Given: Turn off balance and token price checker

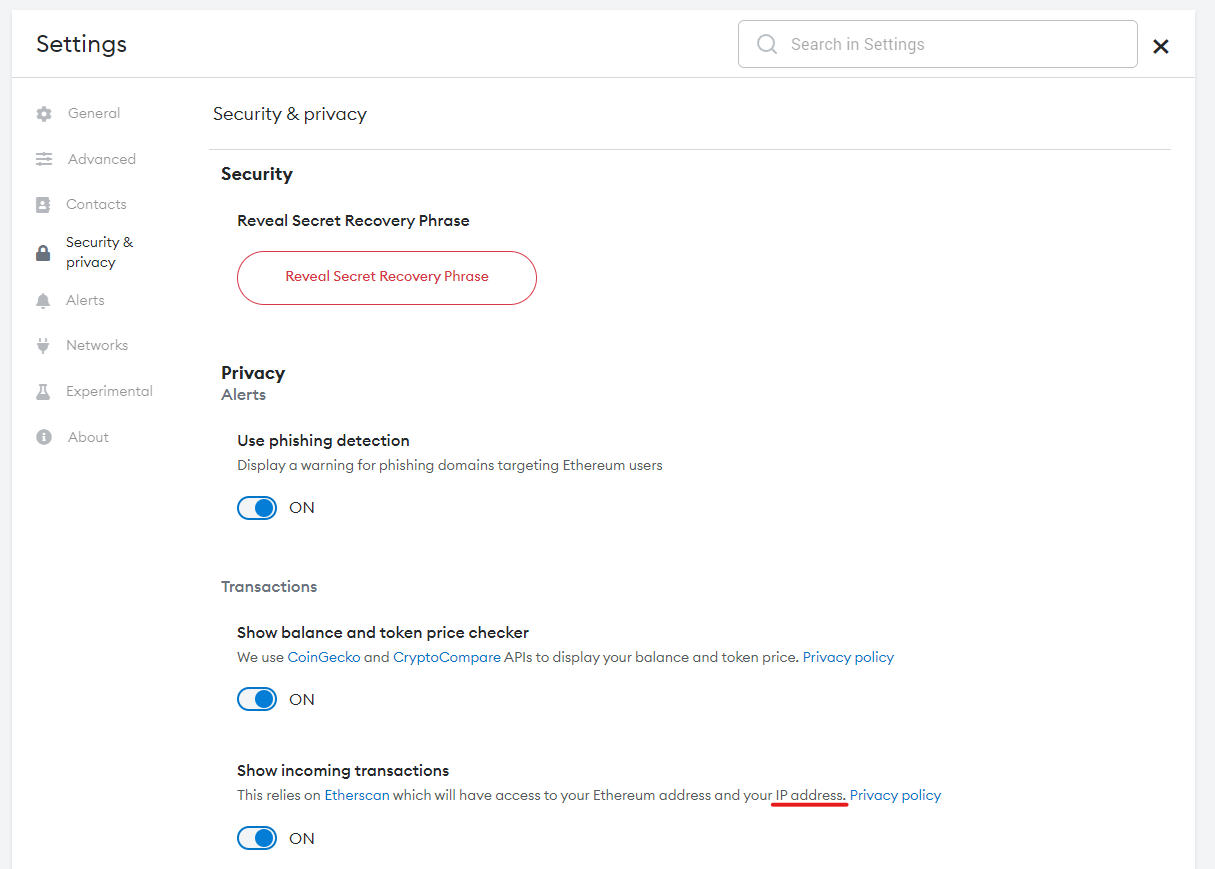Looking at the screenshot, I should (257, 698).
